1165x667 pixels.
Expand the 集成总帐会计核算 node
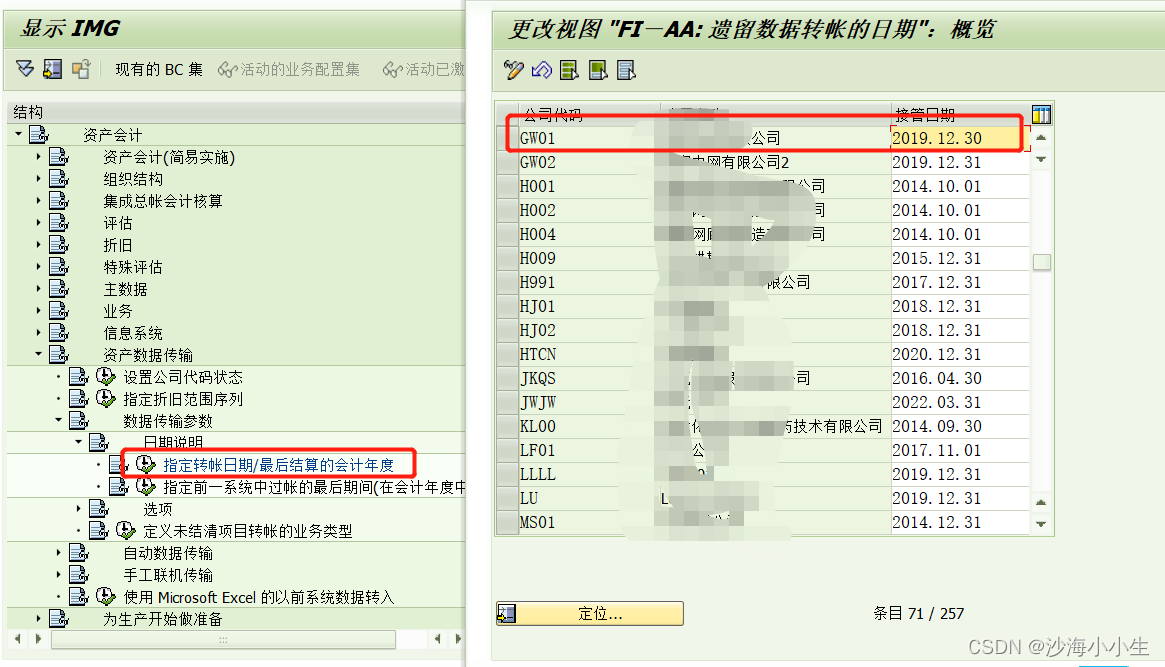(39, 201)
